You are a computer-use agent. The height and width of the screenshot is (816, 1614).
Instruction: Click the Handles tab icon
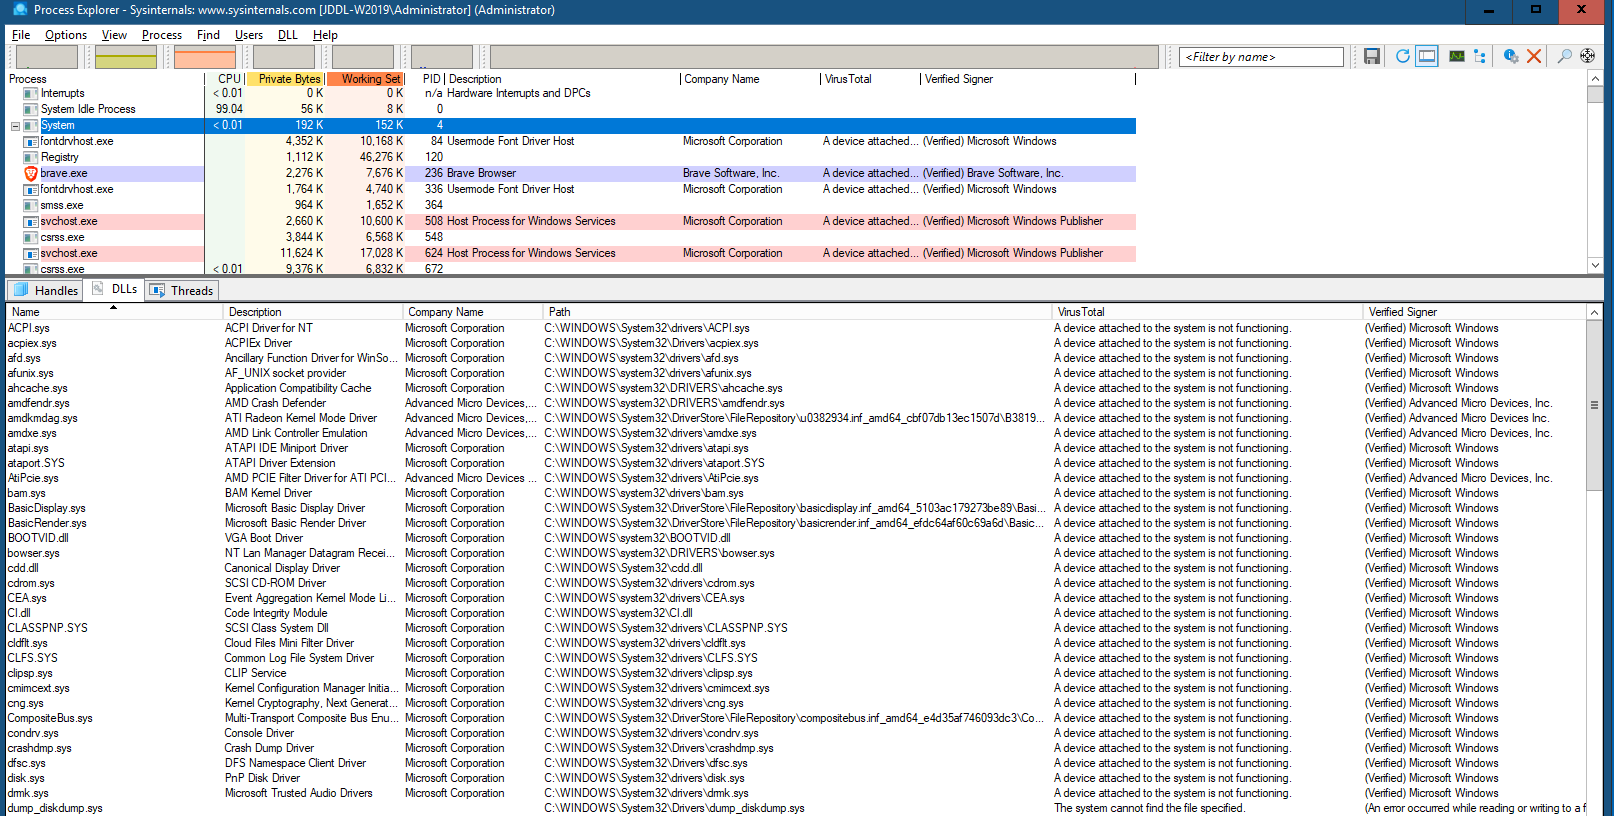click(x=21, y=290)
